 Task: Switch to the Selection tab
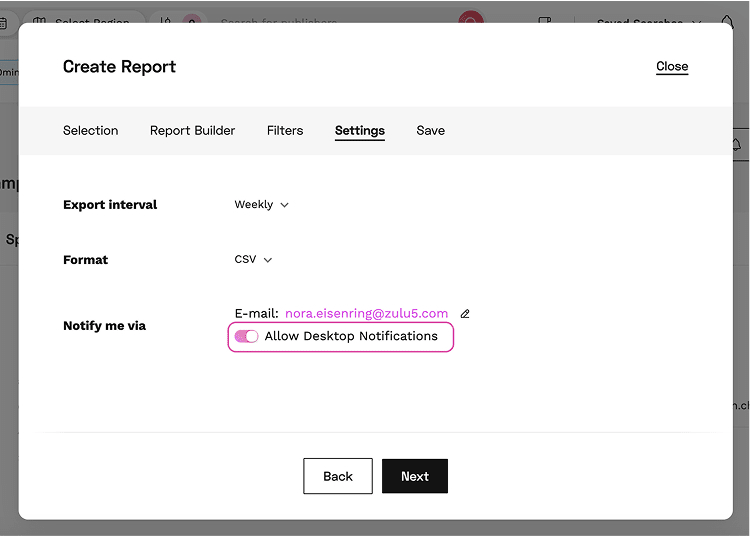(90, 131)
